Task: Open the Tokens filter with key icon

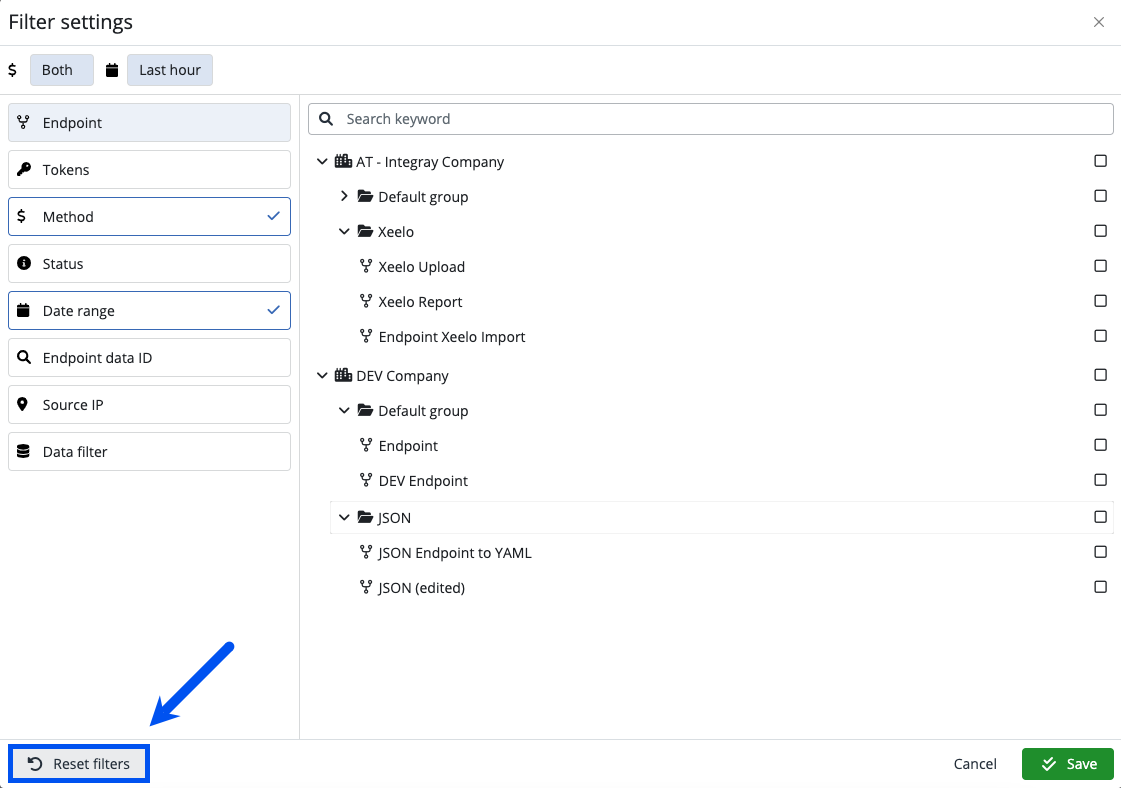Action: coord(24,169)
